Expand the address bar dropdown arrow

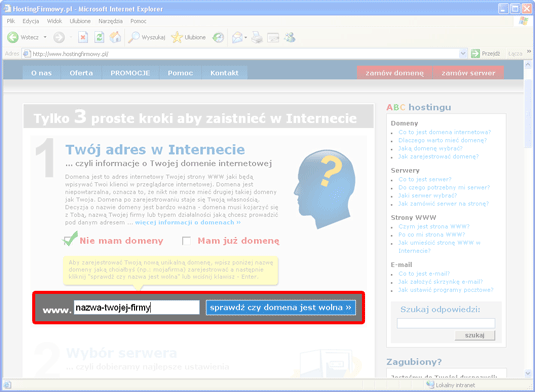tap(463, 54)
